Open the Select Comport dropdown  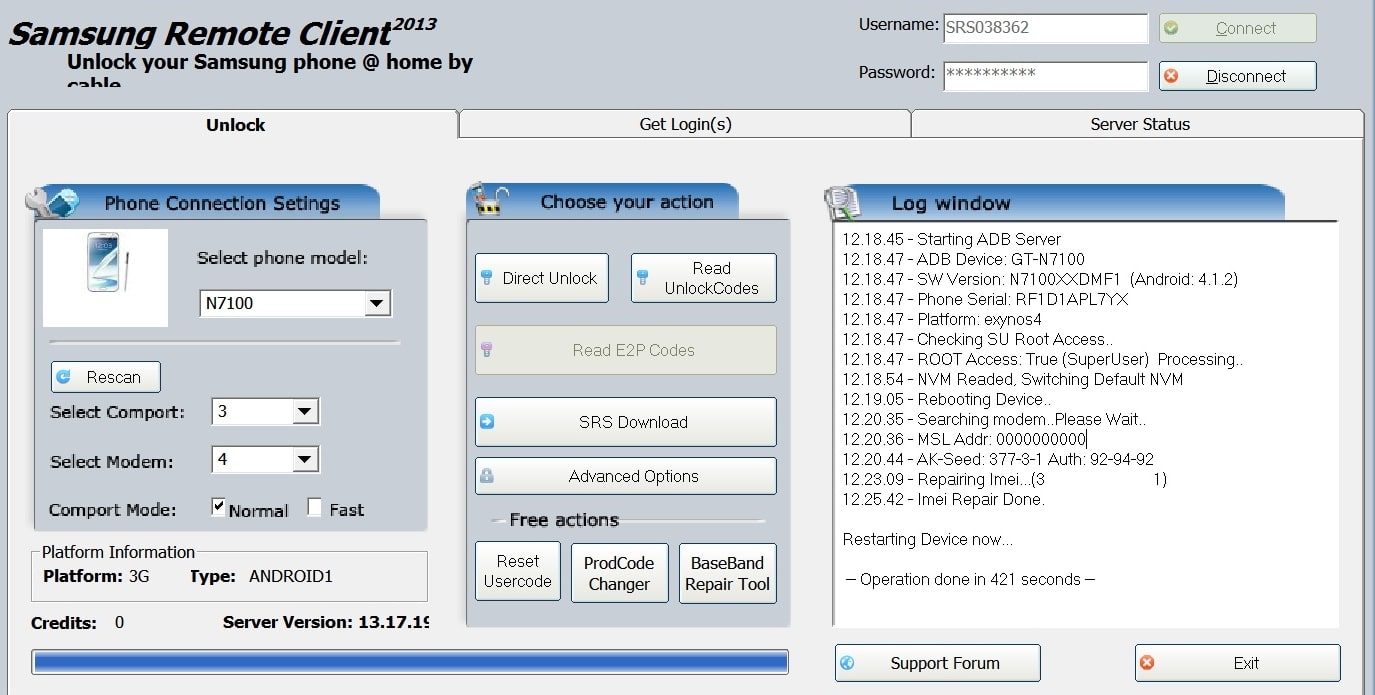[x=265, y=411]
